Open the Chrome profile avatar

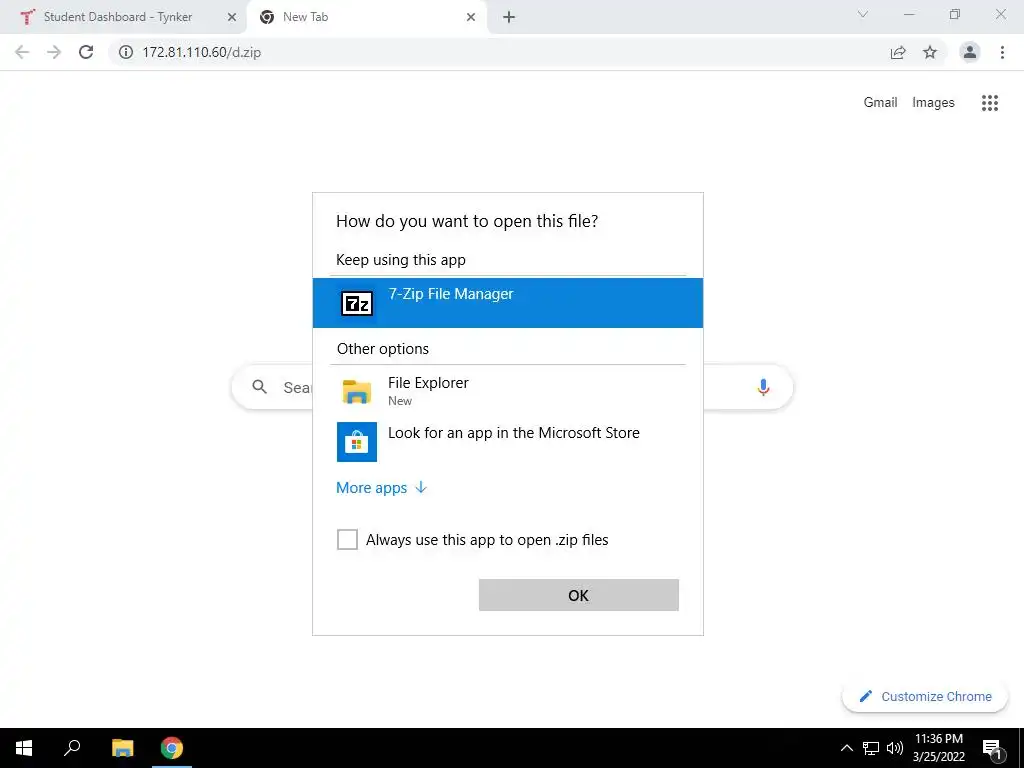[970, 52]
